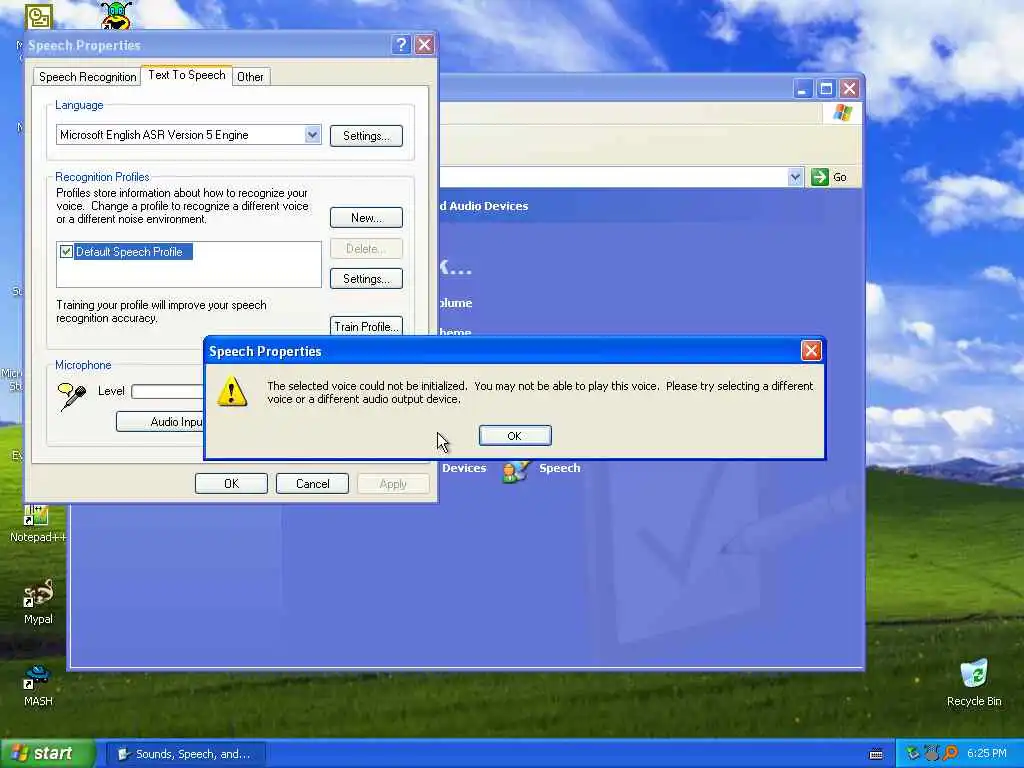
Task: Confirm Speech Properties with OK button
Action: [x=231, y=484]
